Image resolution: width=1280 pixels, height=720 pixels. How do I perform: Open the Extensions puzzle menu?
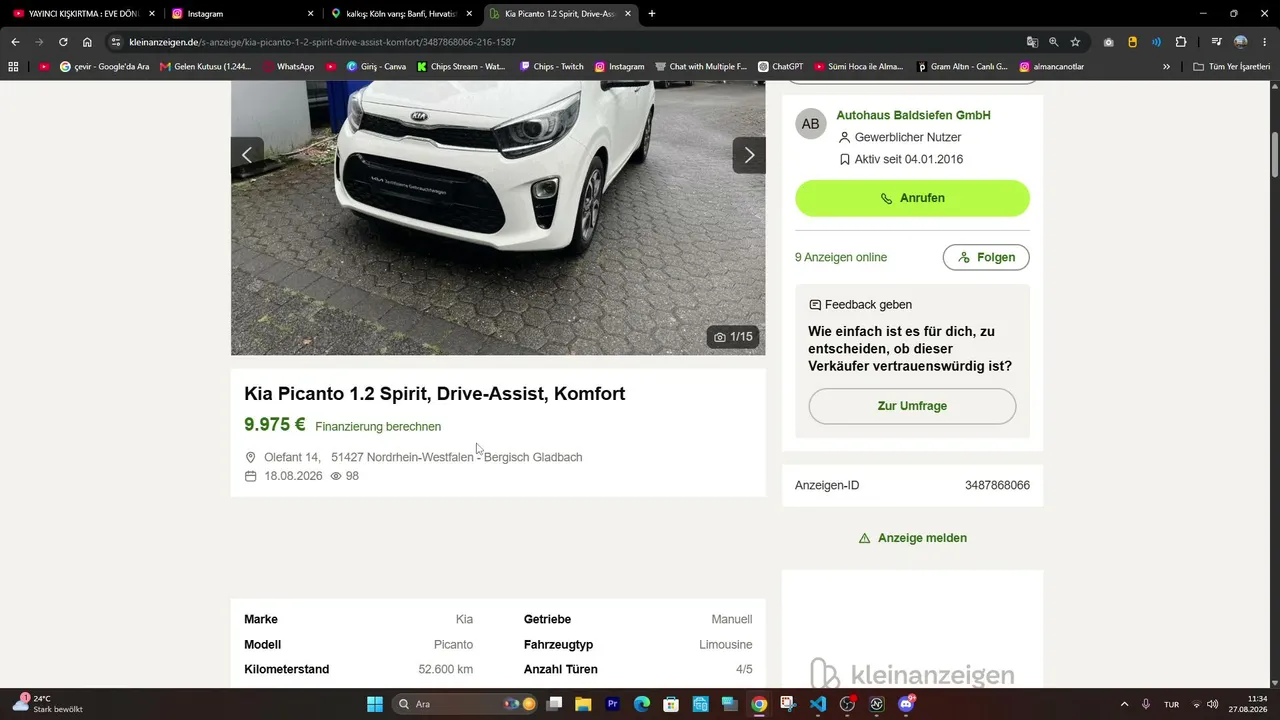click(x=1181, y=42)
